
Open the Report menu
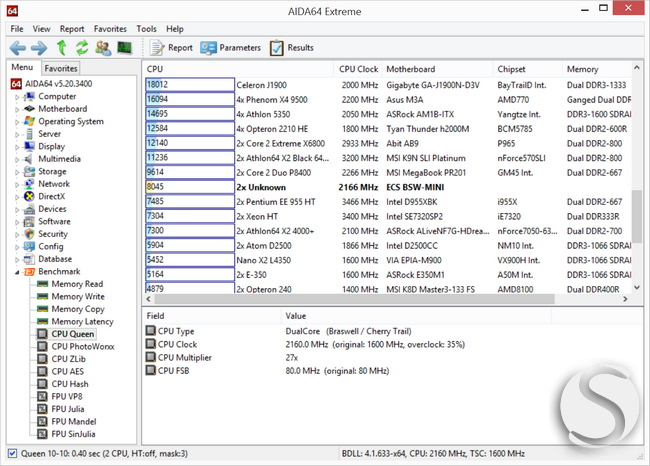pos(72,29)
